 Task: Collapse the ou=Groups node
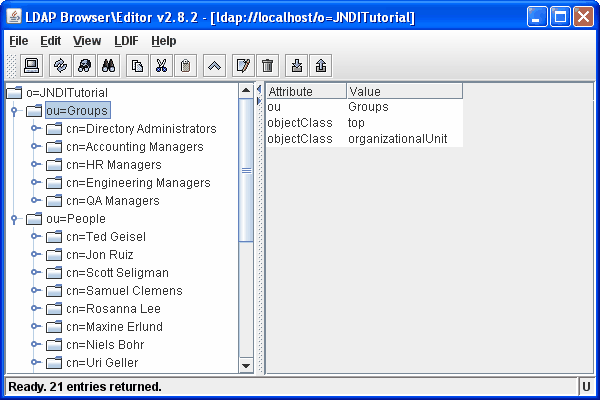pos(14,111)
